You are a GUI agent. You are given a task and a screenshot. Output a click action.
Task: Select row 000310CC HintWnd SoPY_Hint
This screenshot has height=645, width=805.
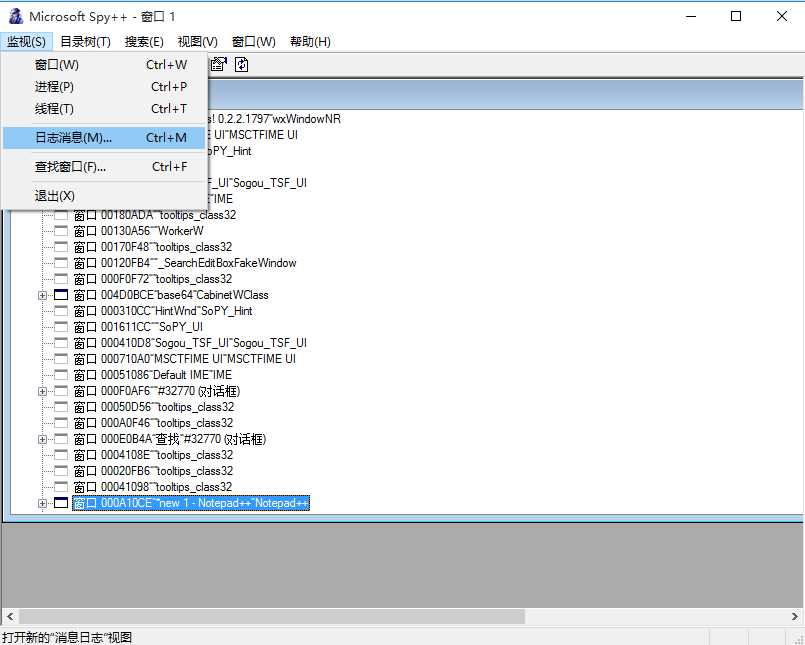click(163, 311)
